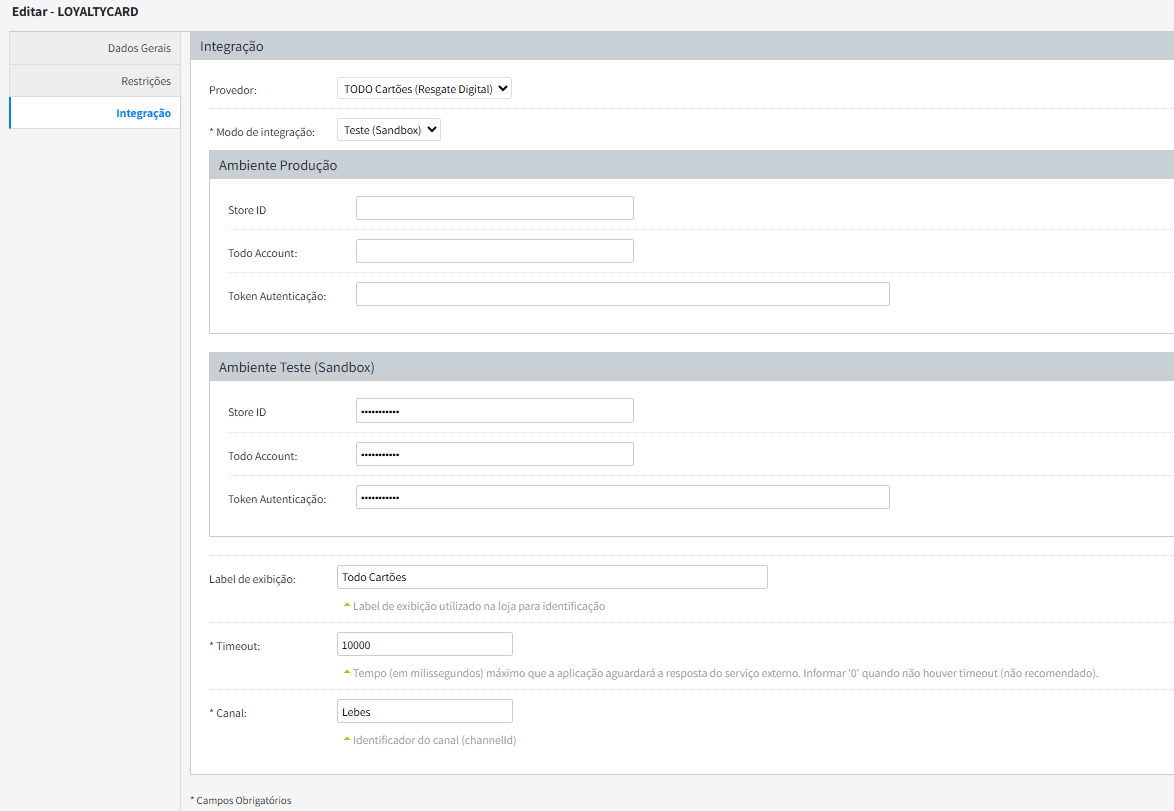The width and height of the screenshot is (1174, 811).
Task: Click the Canal input field
Action: pyautogui.click(x=425, y=711)
